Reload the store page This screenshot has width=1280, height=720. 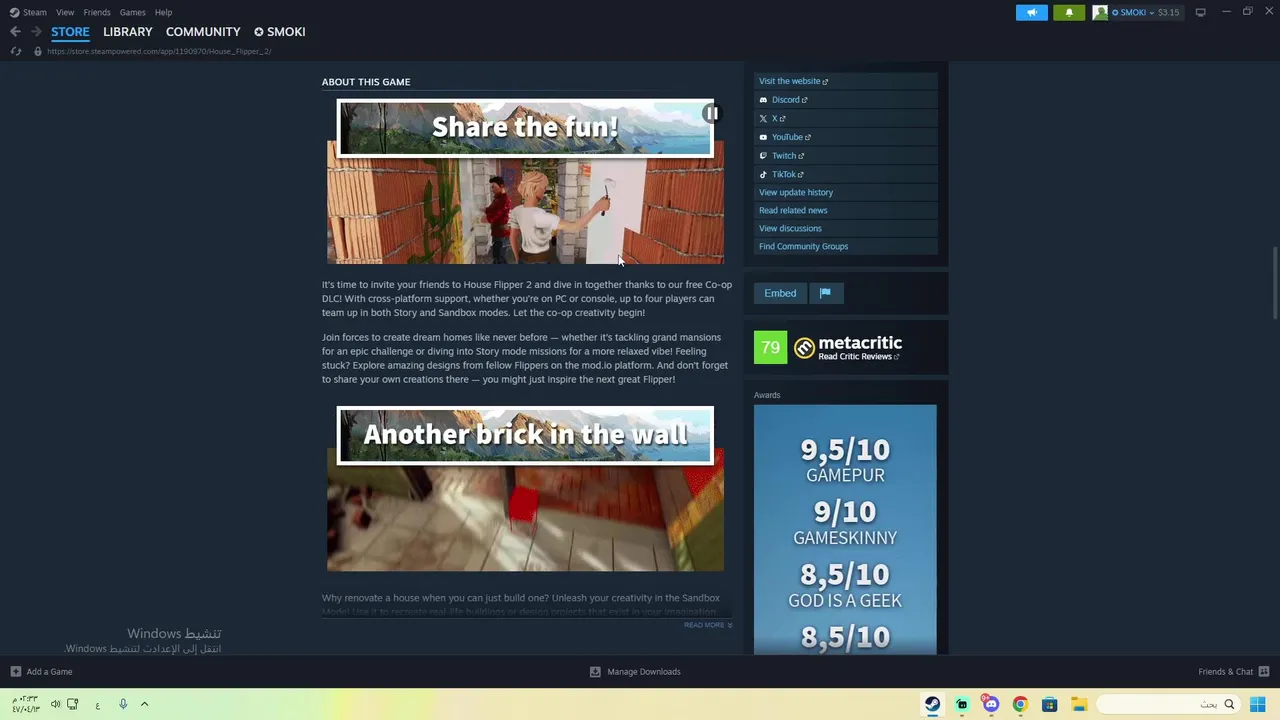click(16, 51)
